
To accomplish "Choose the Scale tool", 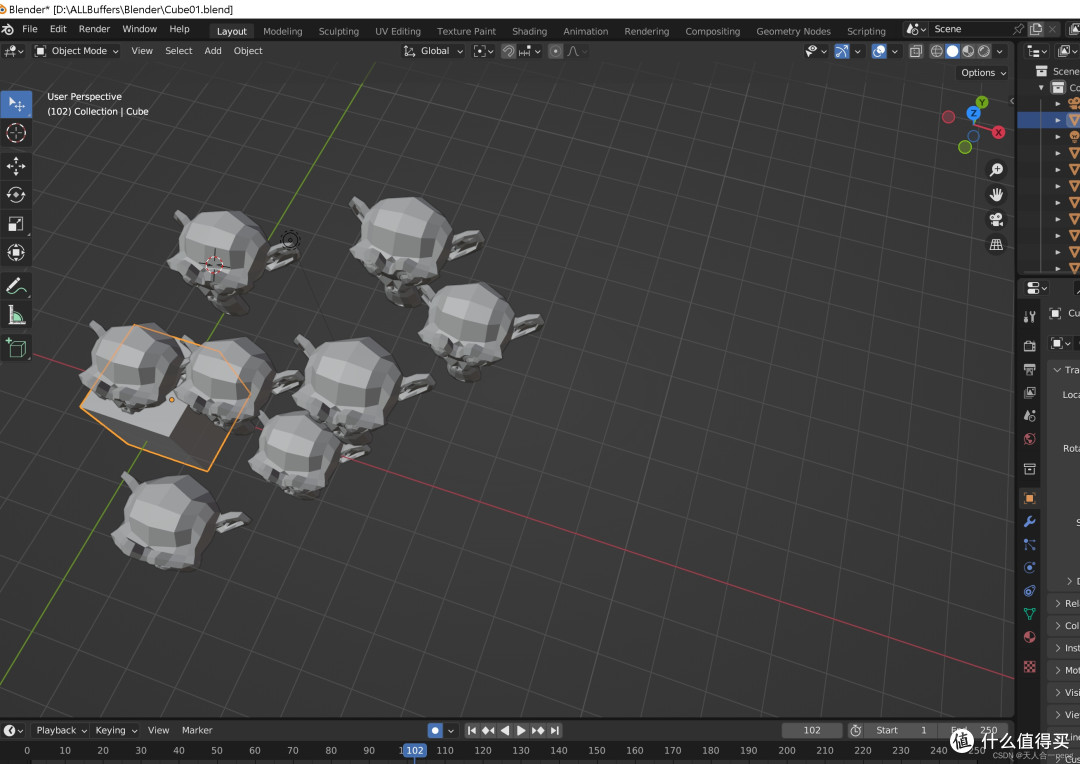I will tap(16, 224).
